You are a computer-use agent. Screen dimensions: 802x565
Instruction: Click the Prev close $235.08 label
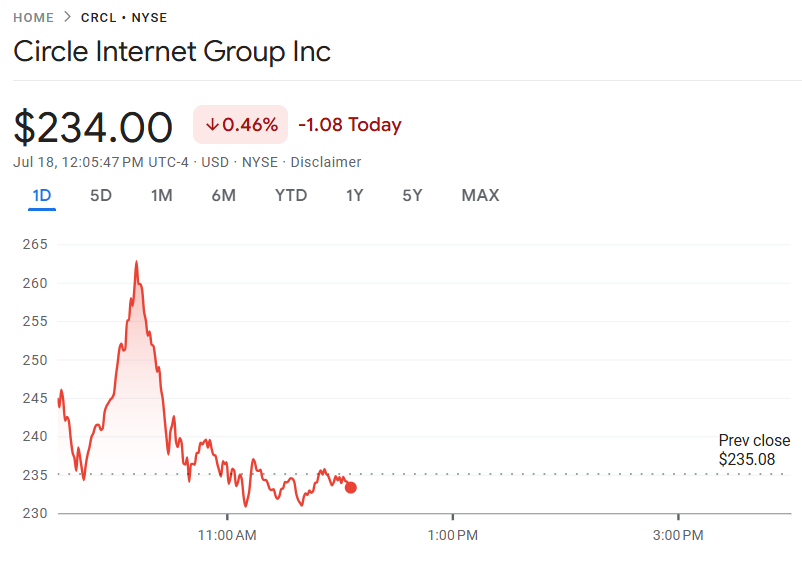coord(754,450)
